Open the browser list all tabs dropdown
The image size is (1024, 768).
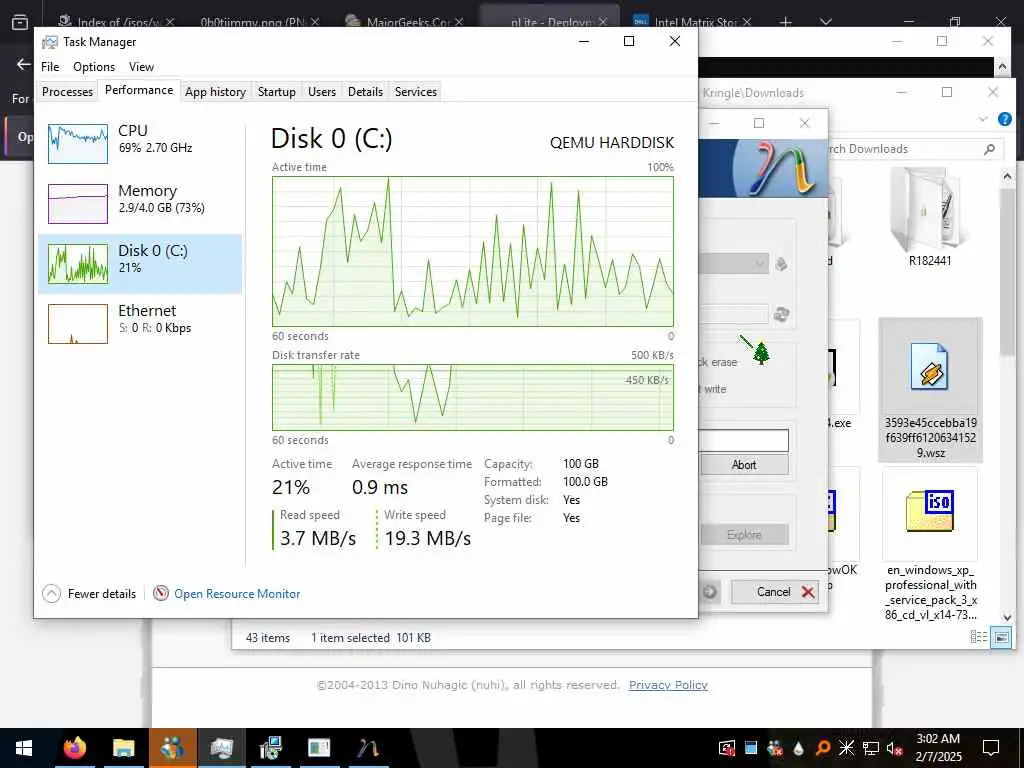[x=825, y=22]
